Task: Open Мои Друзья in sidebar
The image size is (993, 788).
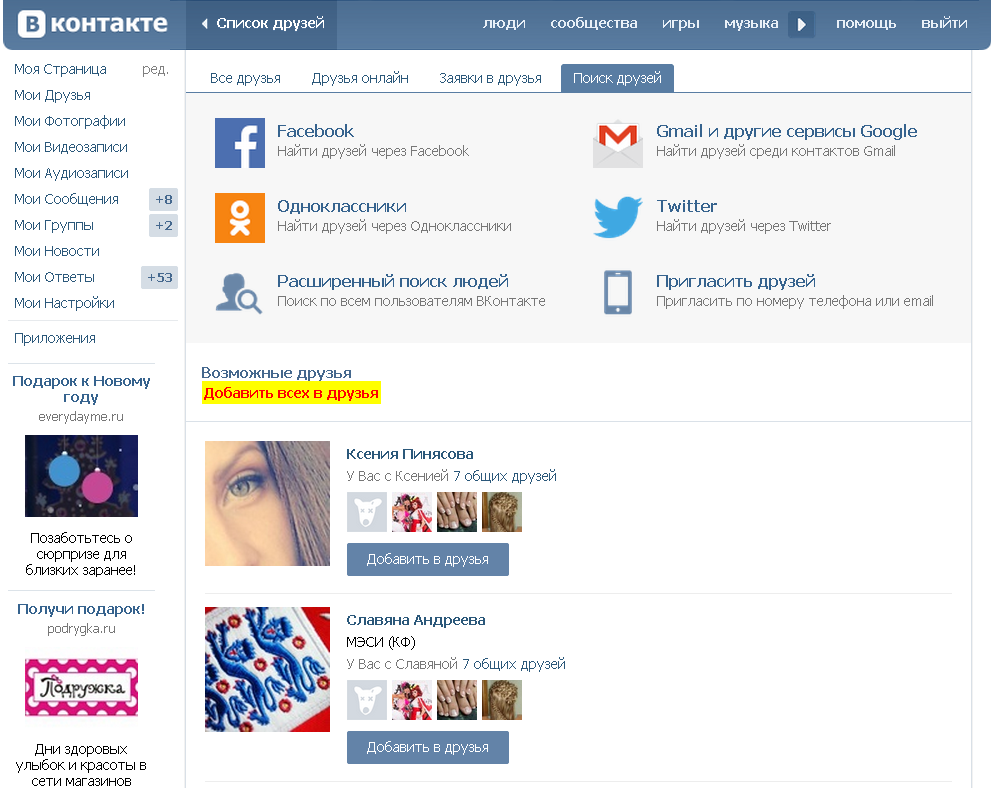Action: tap(53, 95)
